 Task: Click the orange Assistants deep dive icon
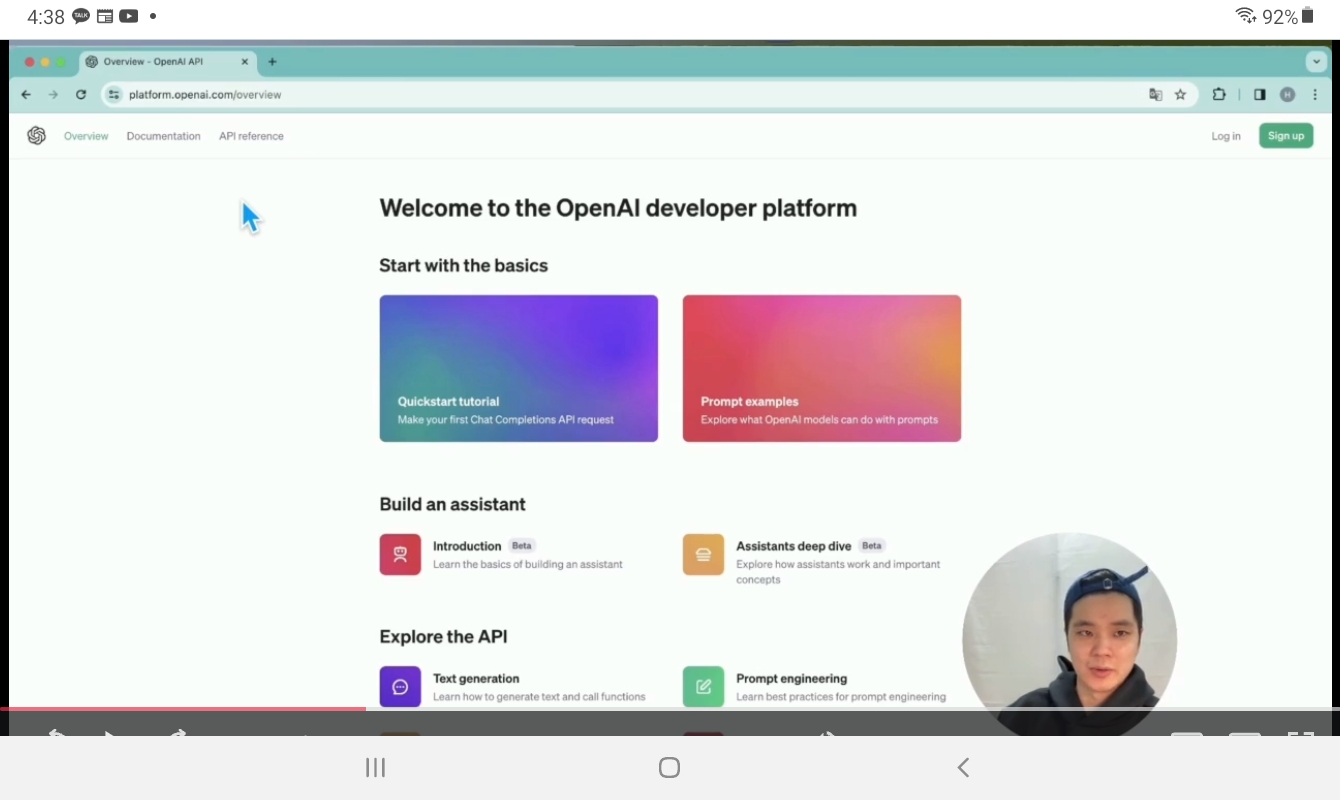(703, 555)
